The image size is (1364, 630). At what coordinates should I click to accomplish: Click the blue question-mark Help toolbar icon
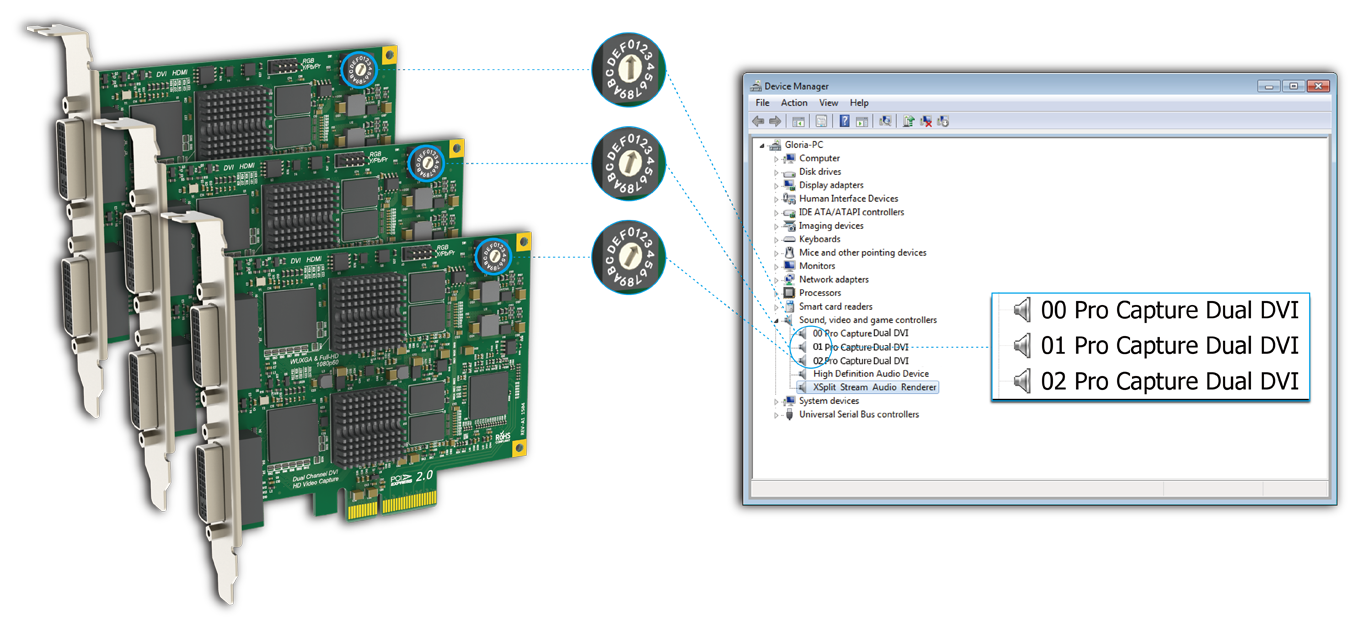tap(845, 121)
